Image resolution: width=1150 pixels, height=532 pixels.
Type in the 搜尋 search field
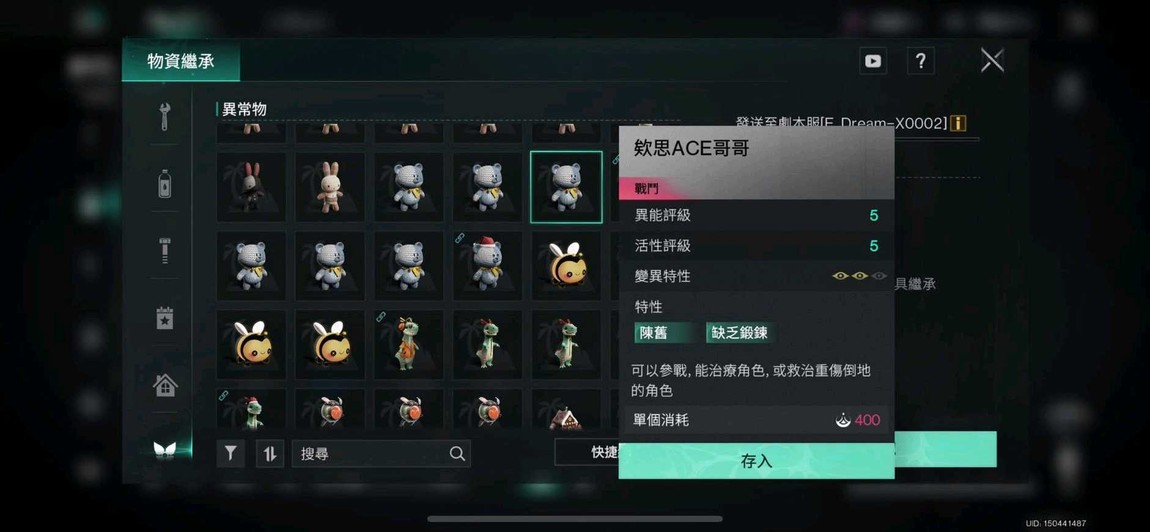click(381, 453)
